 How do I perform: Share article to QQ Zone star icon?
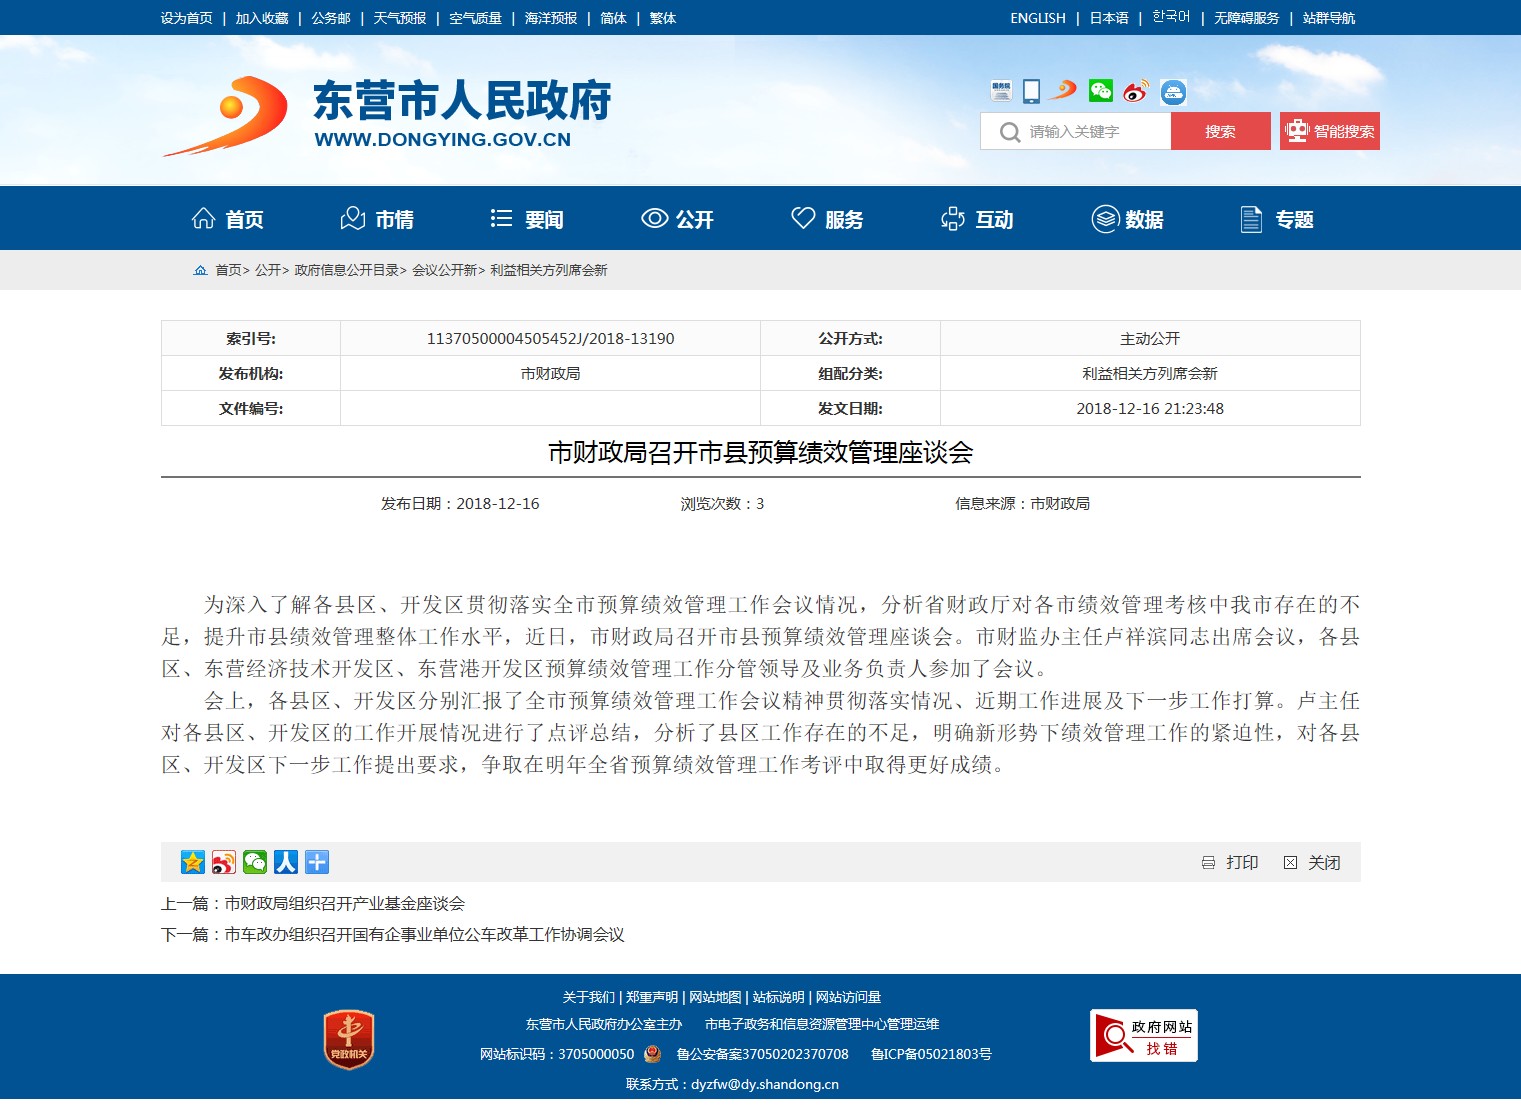192,862
